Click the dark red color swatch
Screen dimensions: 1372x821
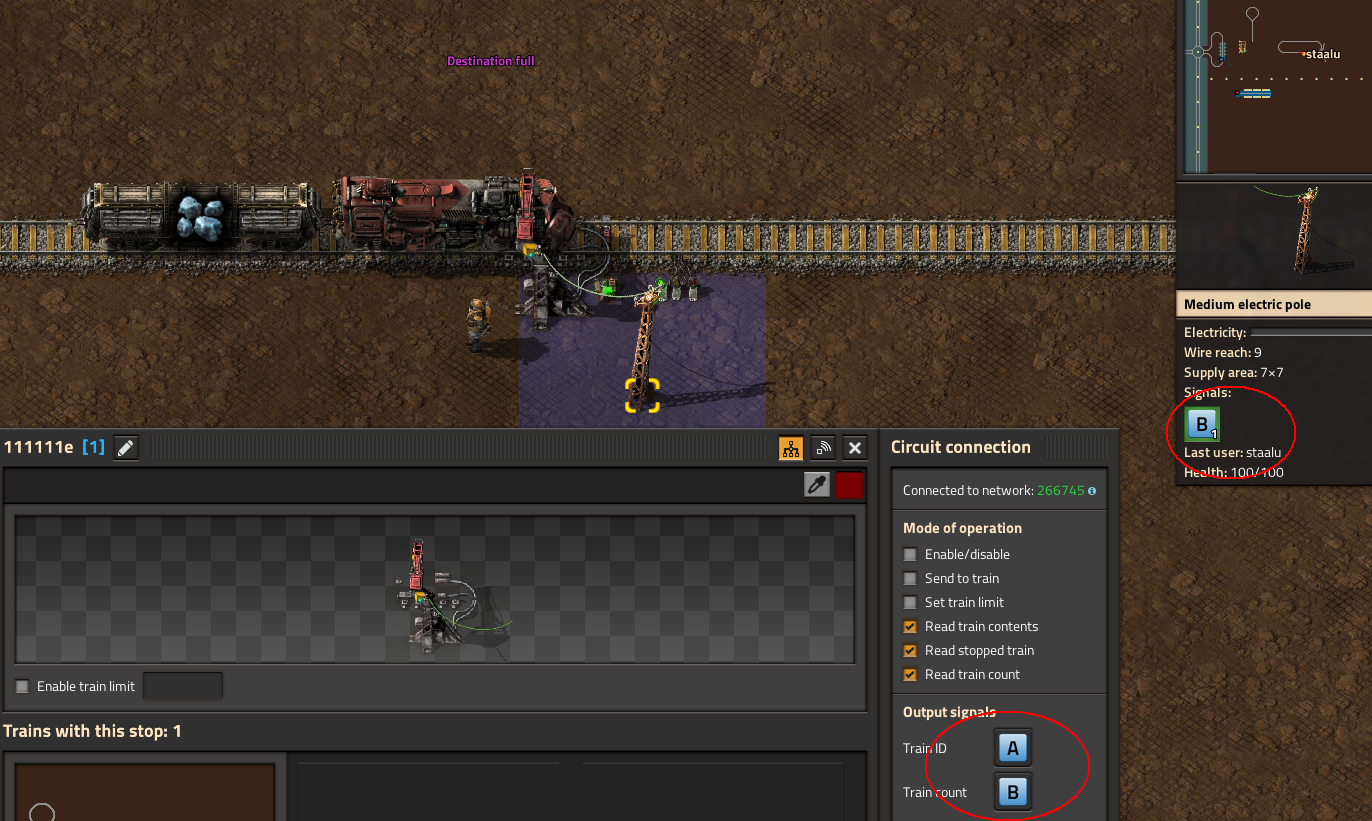point(850,486)
